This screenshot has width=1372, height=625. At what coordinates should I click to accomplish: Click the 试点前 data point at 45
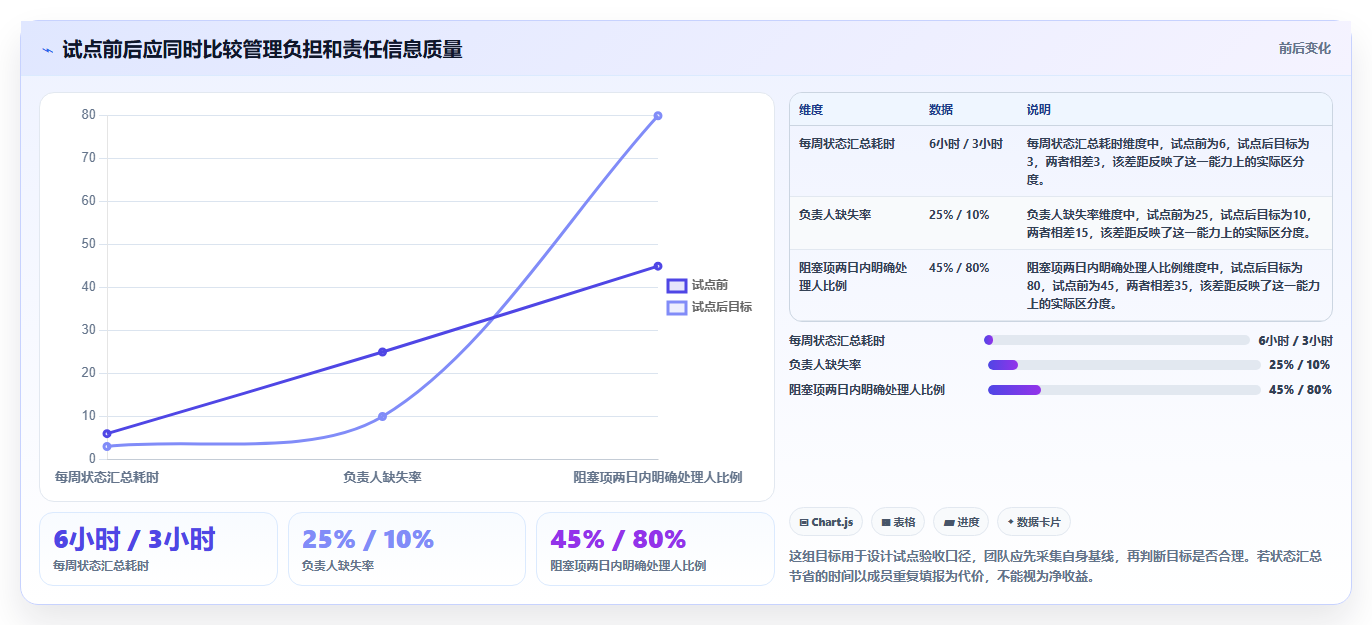(x=658, y=266)
